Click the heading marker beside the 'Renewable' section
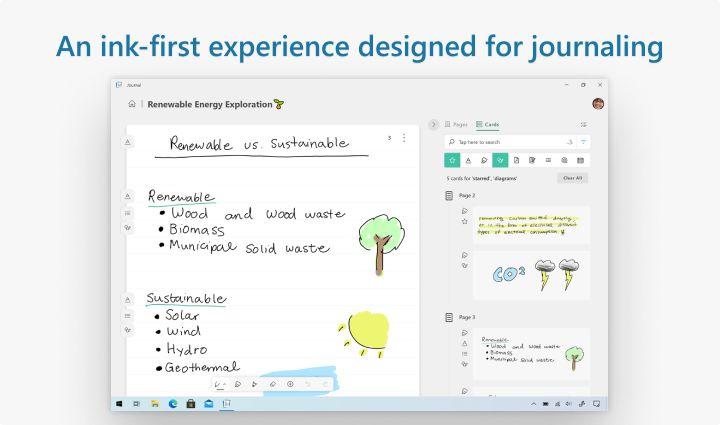 pos(128,196)
